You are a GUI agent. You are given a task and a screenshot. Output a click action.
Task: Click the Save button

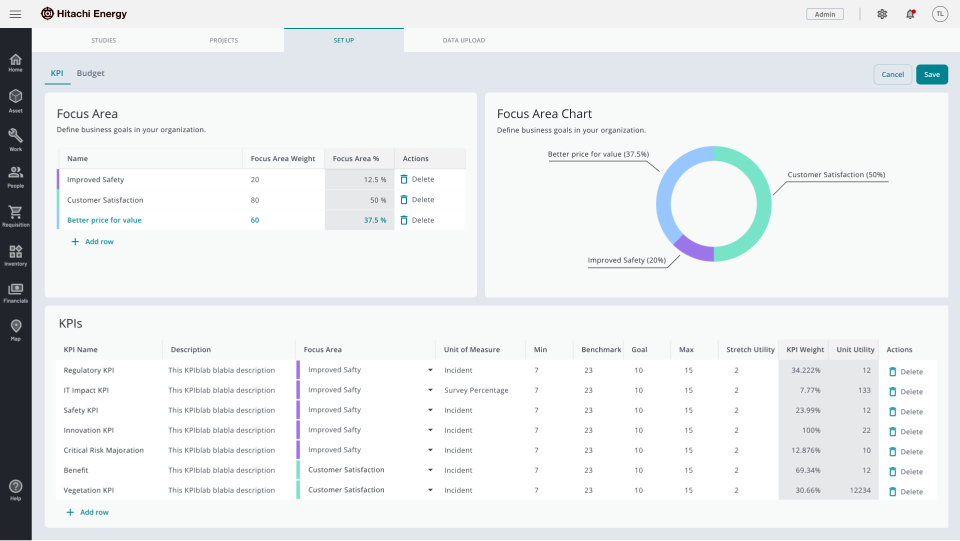pos(931,74)
